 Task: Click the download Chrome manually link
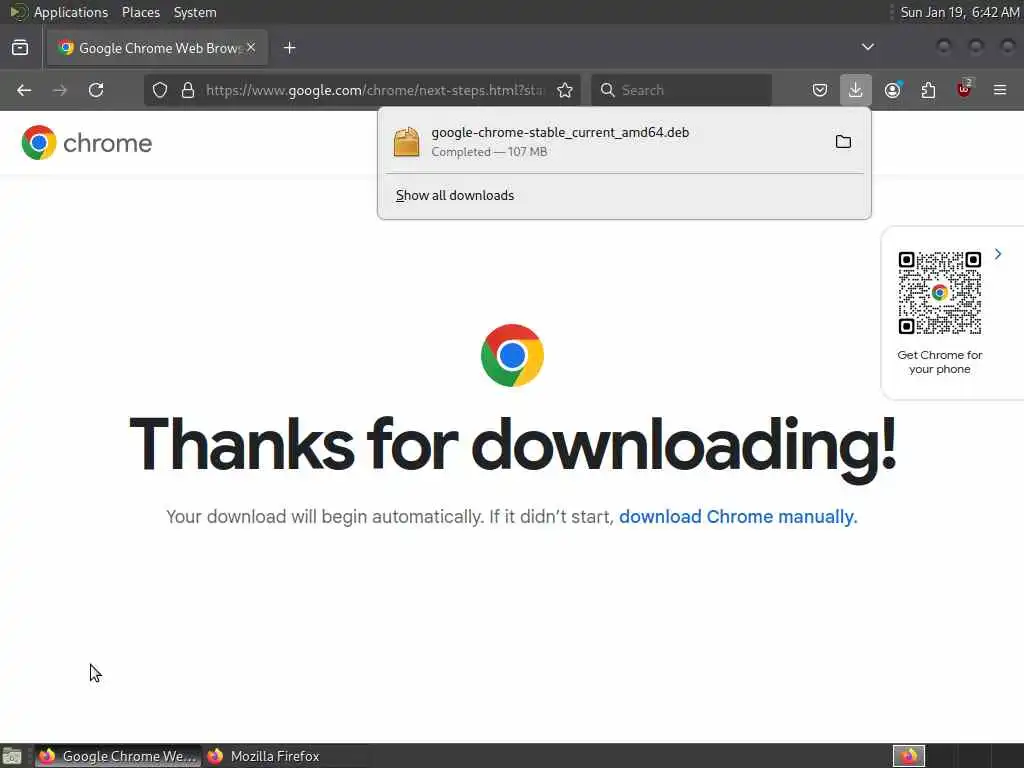[738, 517]
